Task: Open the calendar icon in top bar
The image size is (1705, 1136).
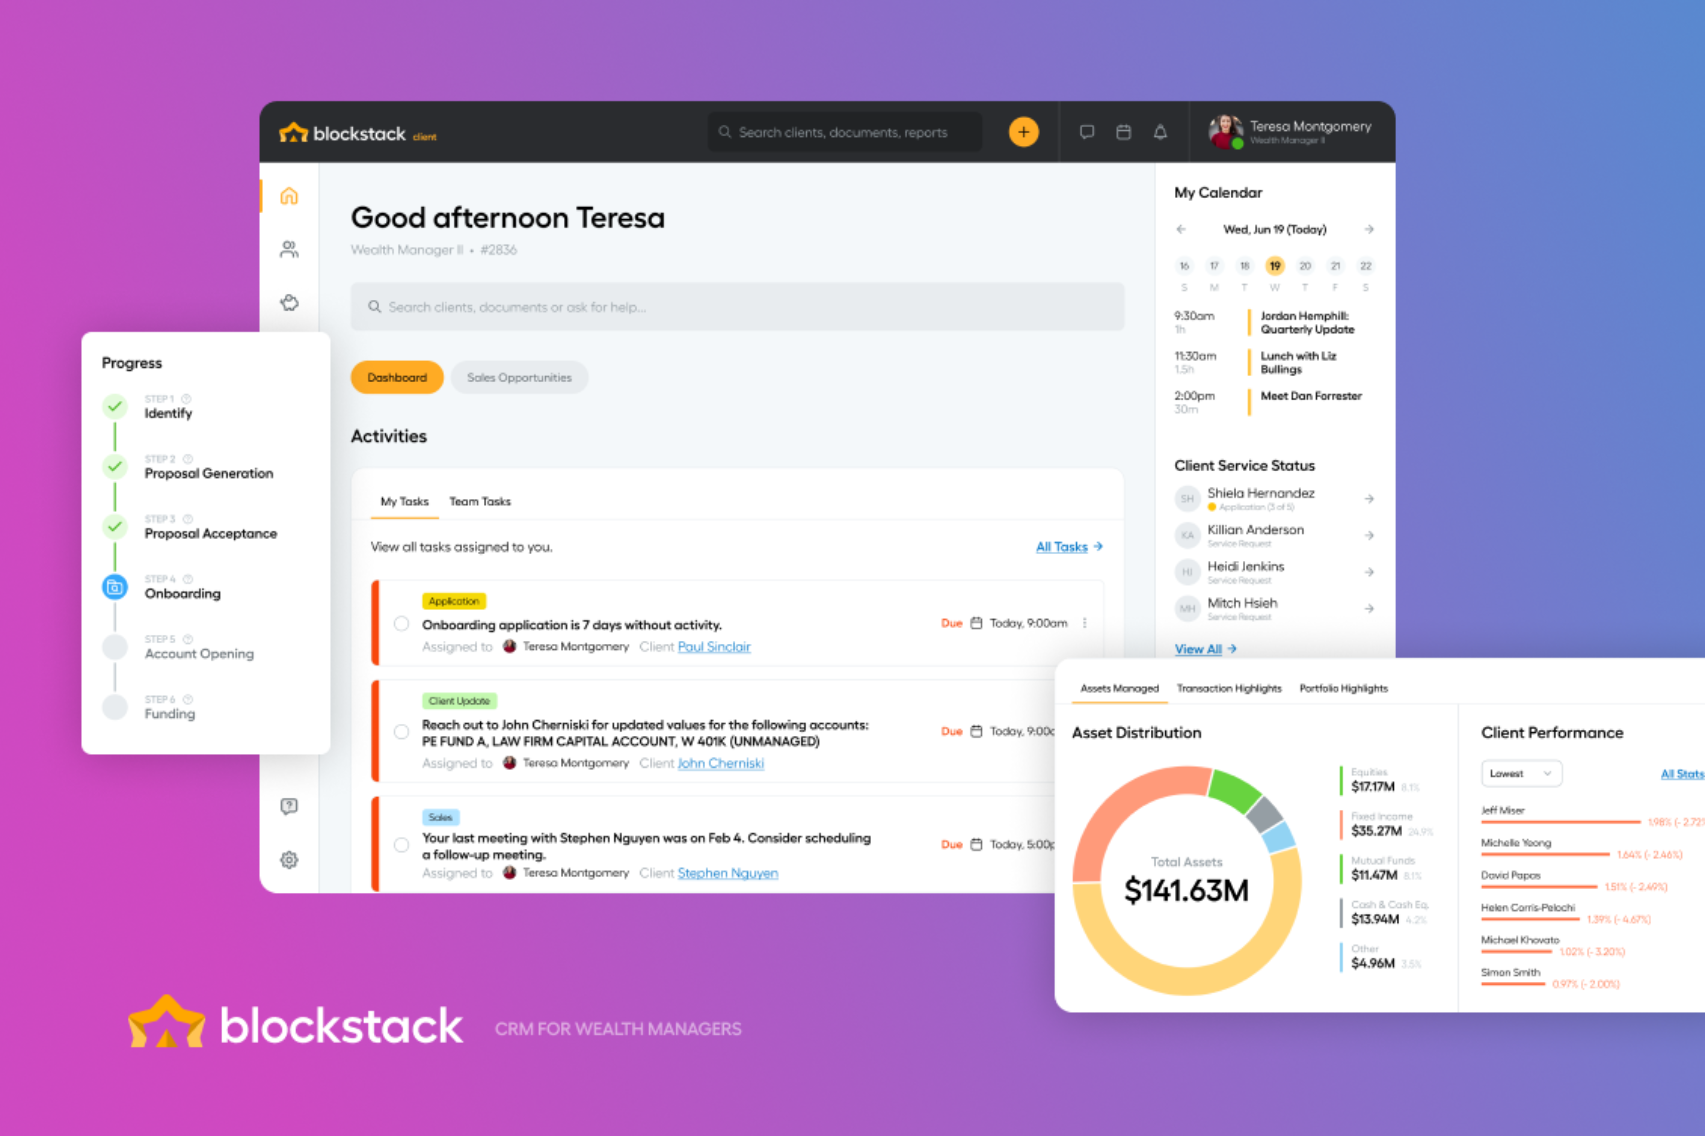Action: (1124, 132)
